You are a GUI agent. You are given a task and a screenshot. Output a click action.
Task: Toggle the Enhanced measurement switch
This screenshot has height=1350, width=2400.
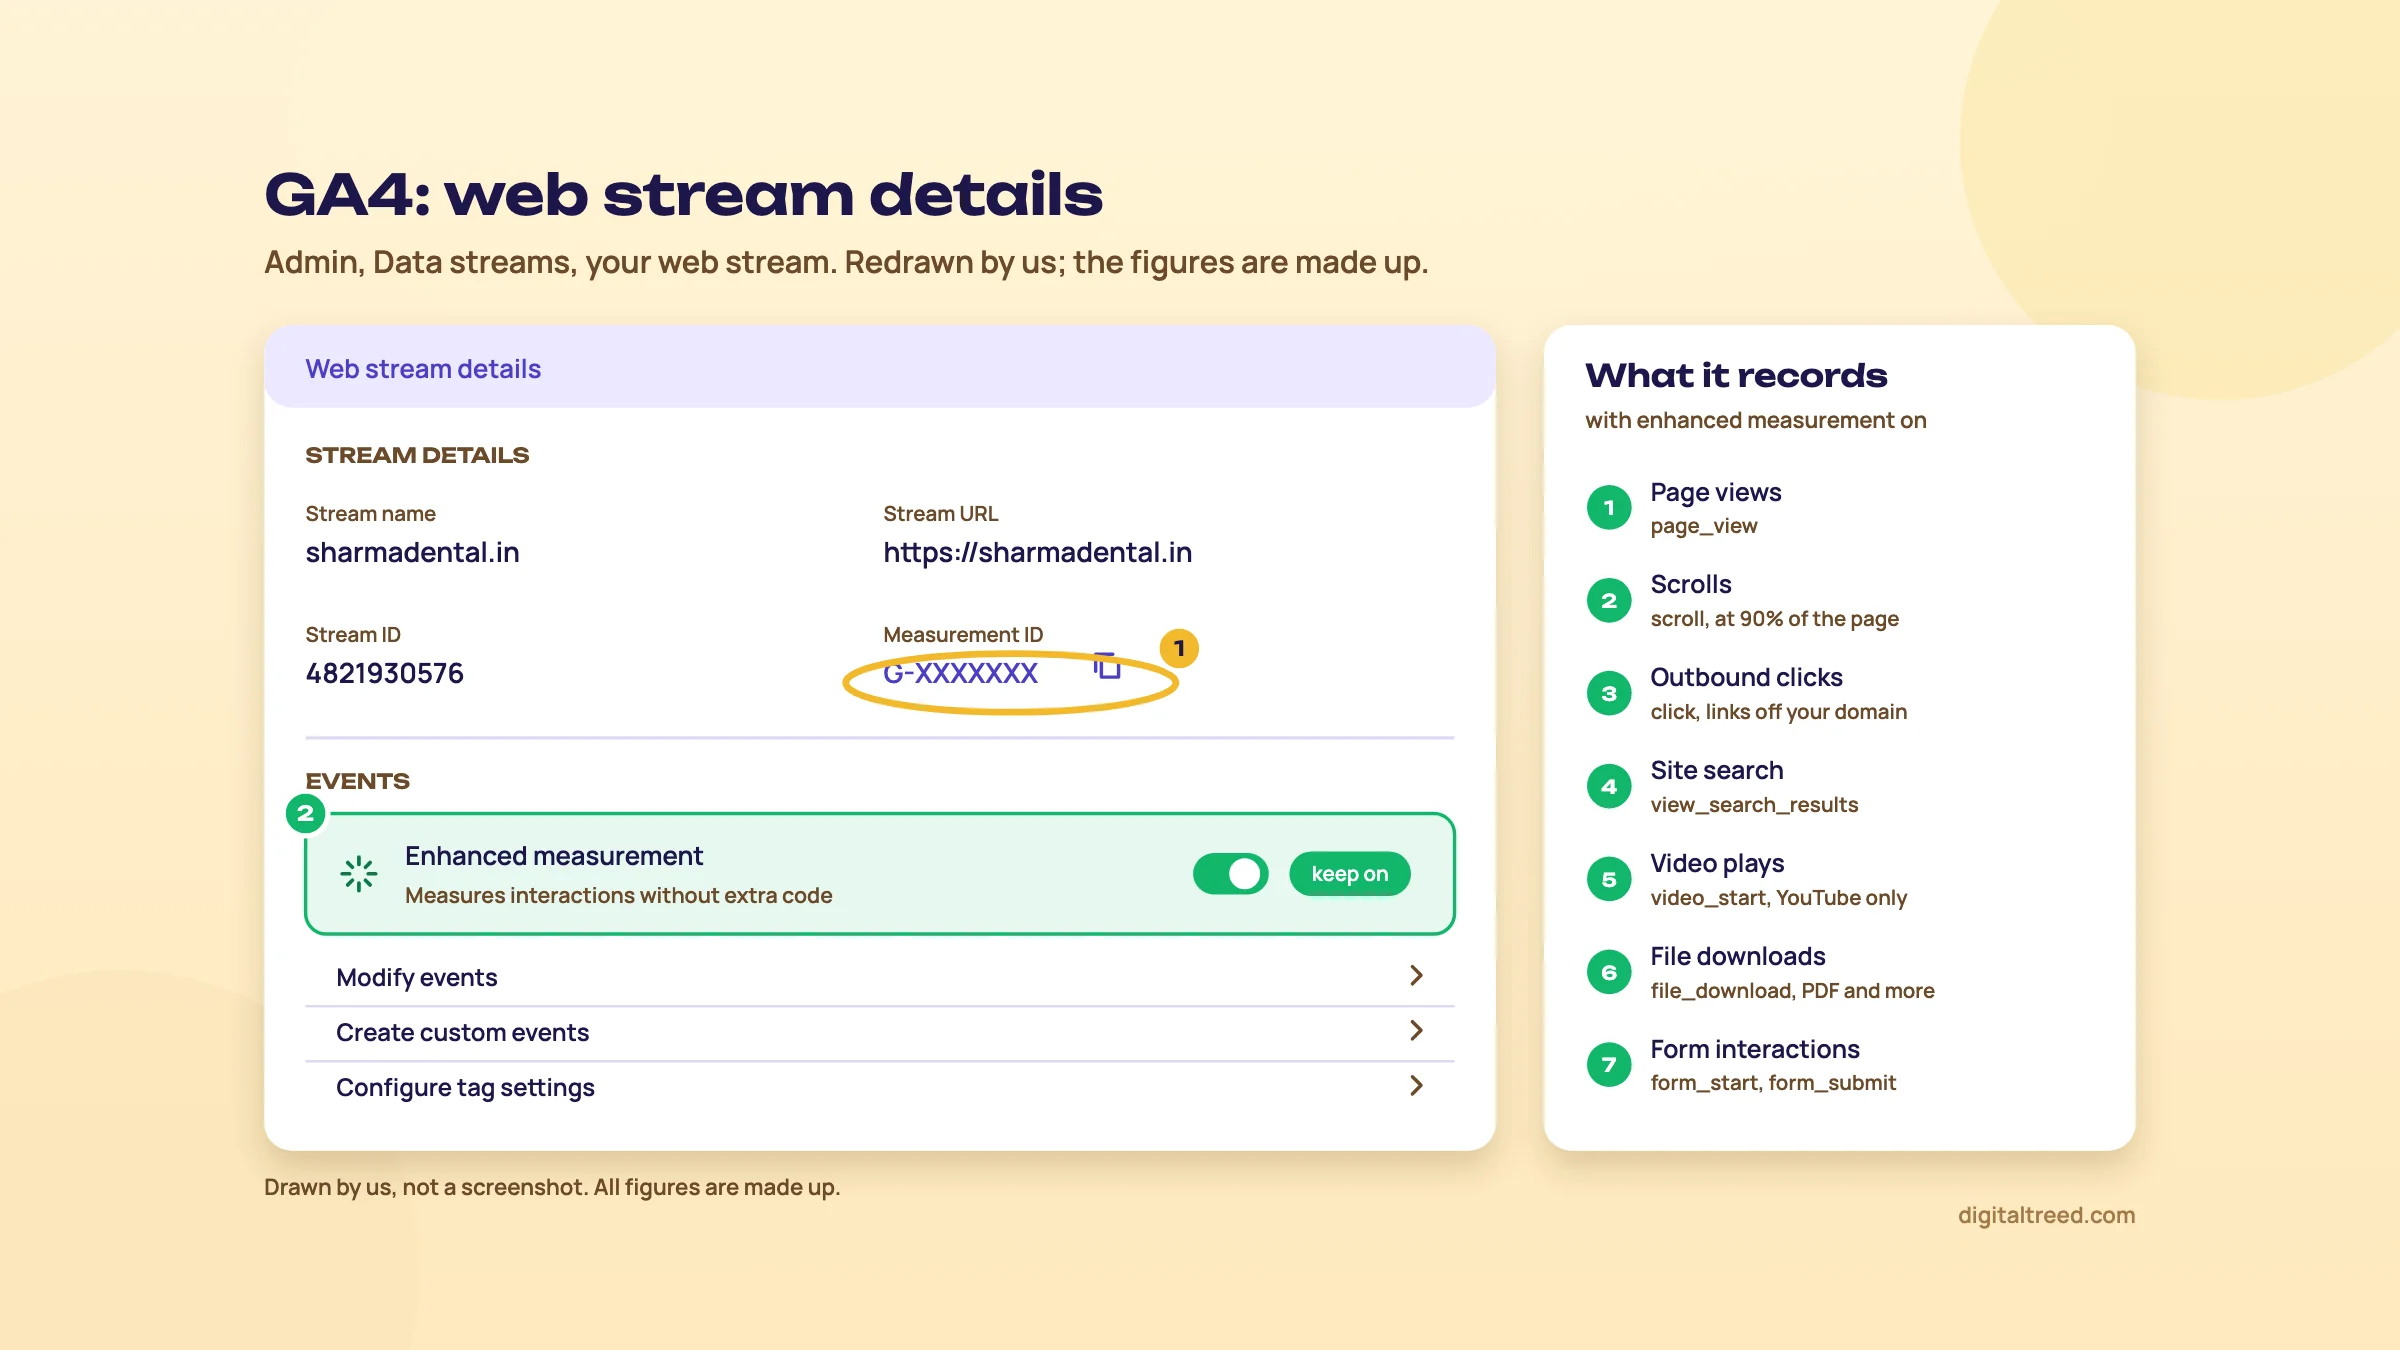coord(1230,874)
